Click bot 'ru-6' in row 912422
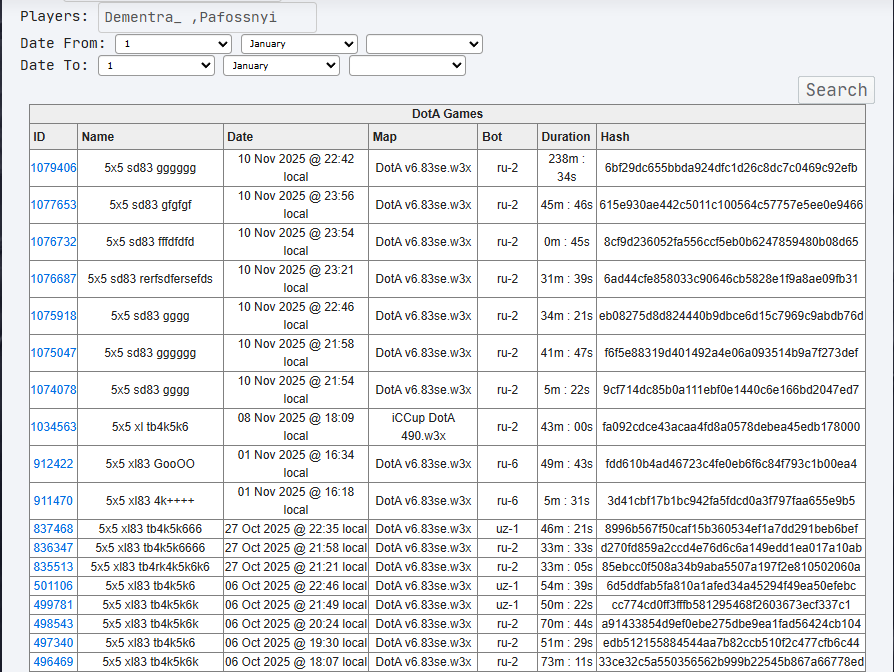Screen dimensions: 894x672 pos(507,464)
